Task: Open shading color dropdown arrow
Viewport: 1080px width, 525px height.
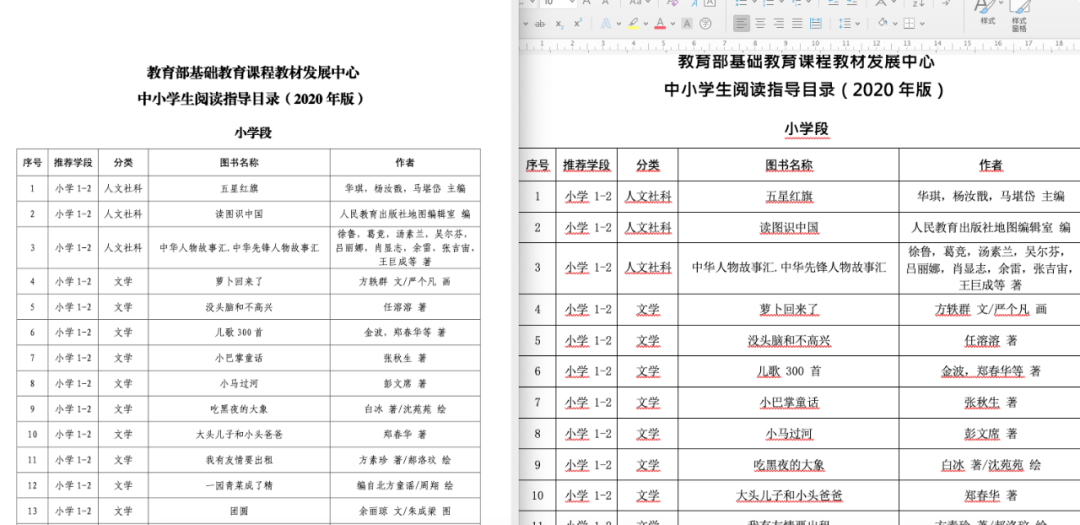Action: (x=895, y=23)
